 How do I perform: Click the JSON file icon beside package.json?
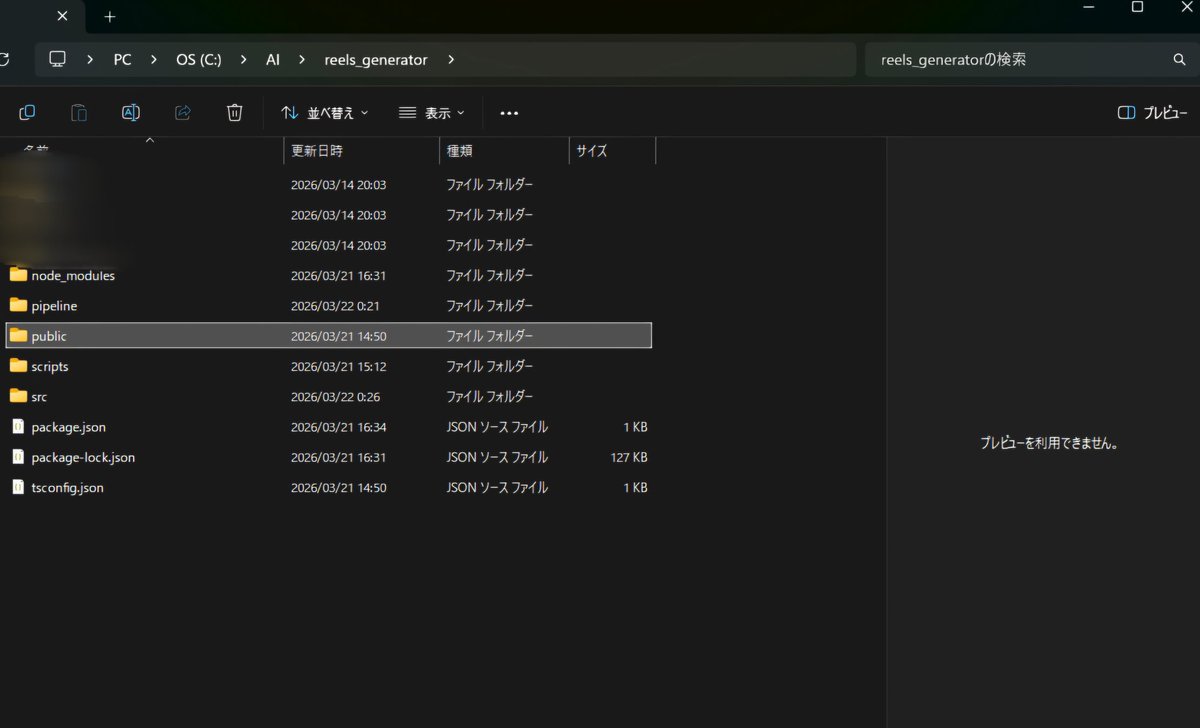(18, 427)
